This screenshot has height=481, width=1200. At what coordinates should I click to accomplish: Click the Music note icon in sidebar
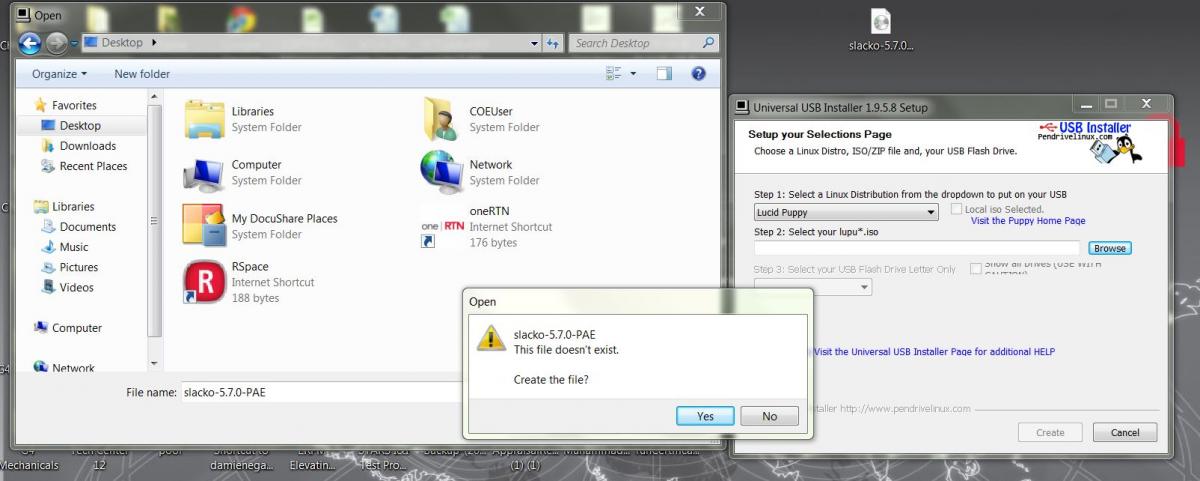pyautogui.click(x=48, y=247)
